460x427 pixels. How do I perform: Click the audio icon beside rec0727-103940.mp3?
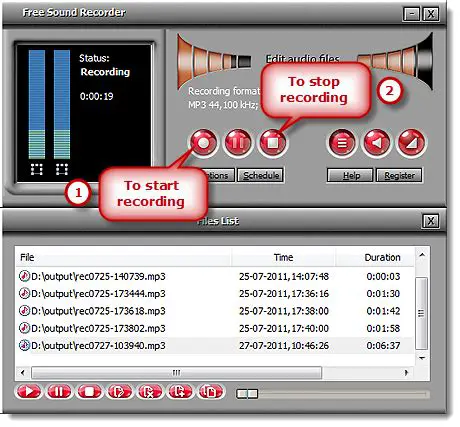(x=24, y=346)
